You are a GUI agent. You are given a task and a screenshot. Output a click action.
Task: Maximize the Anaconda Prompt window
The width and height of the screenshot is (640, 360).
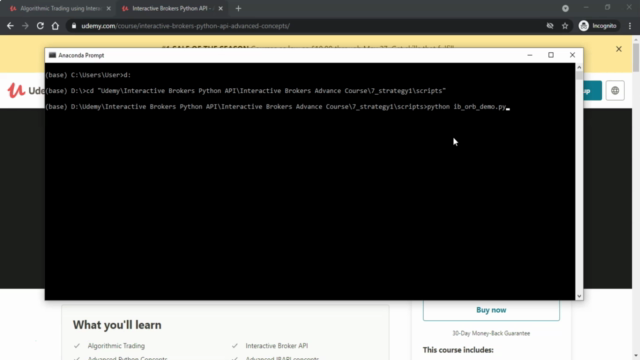(x=551, y=55)
